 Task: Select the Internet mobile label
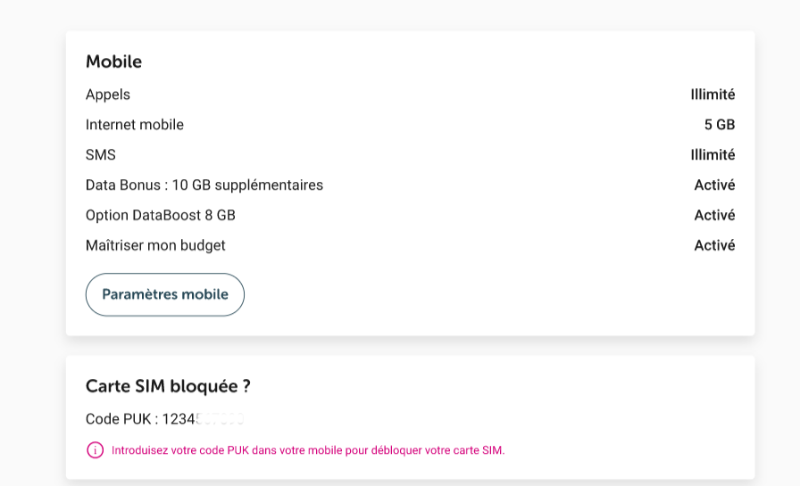pos(135,125)
